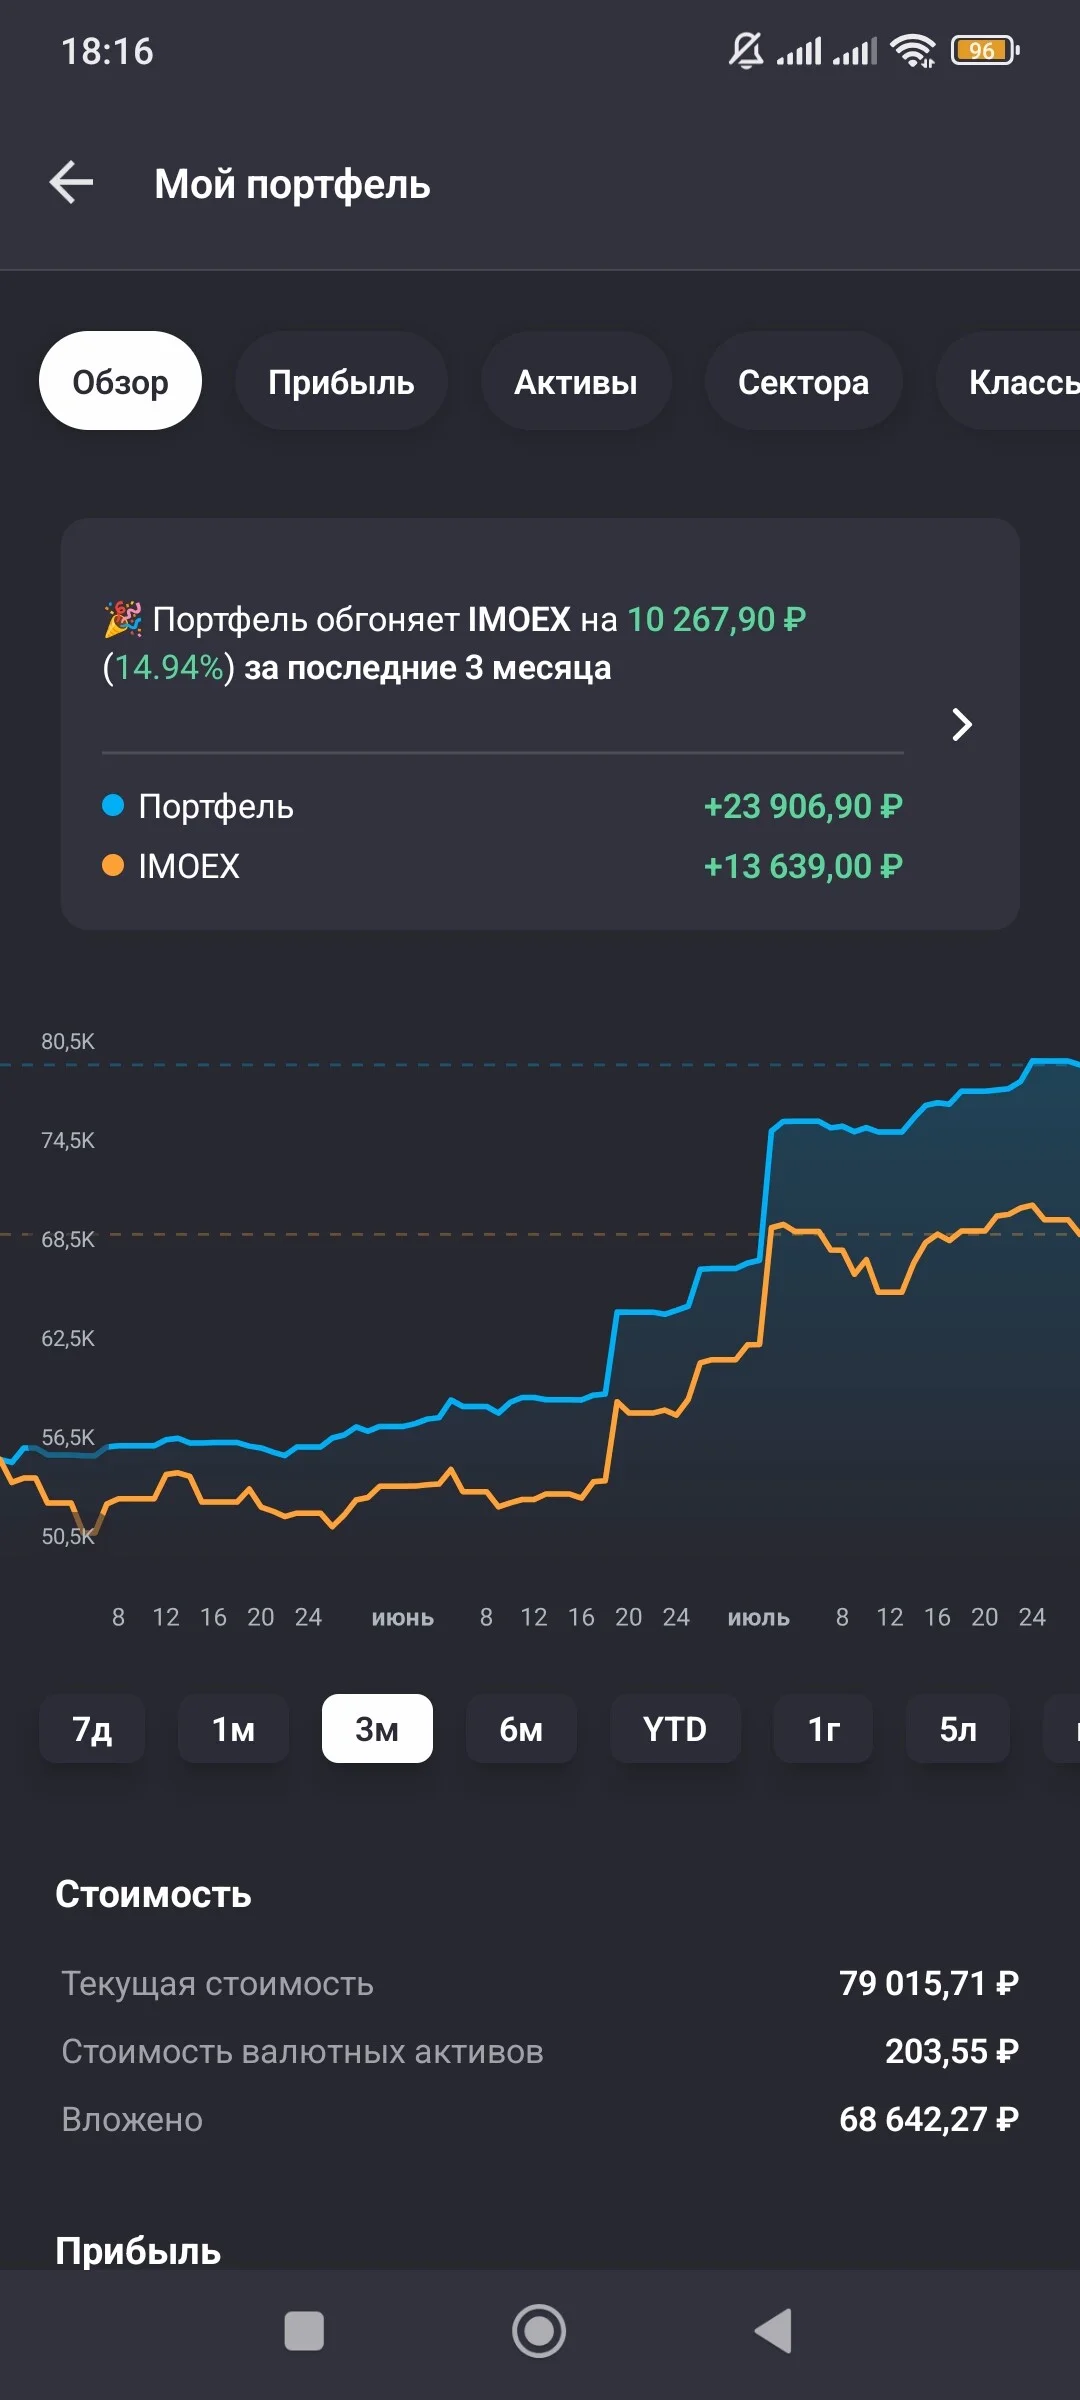Choose the 1м chart period
The height and width of the screenshot is (2400, 1080).
click(x=233, y=1729)
